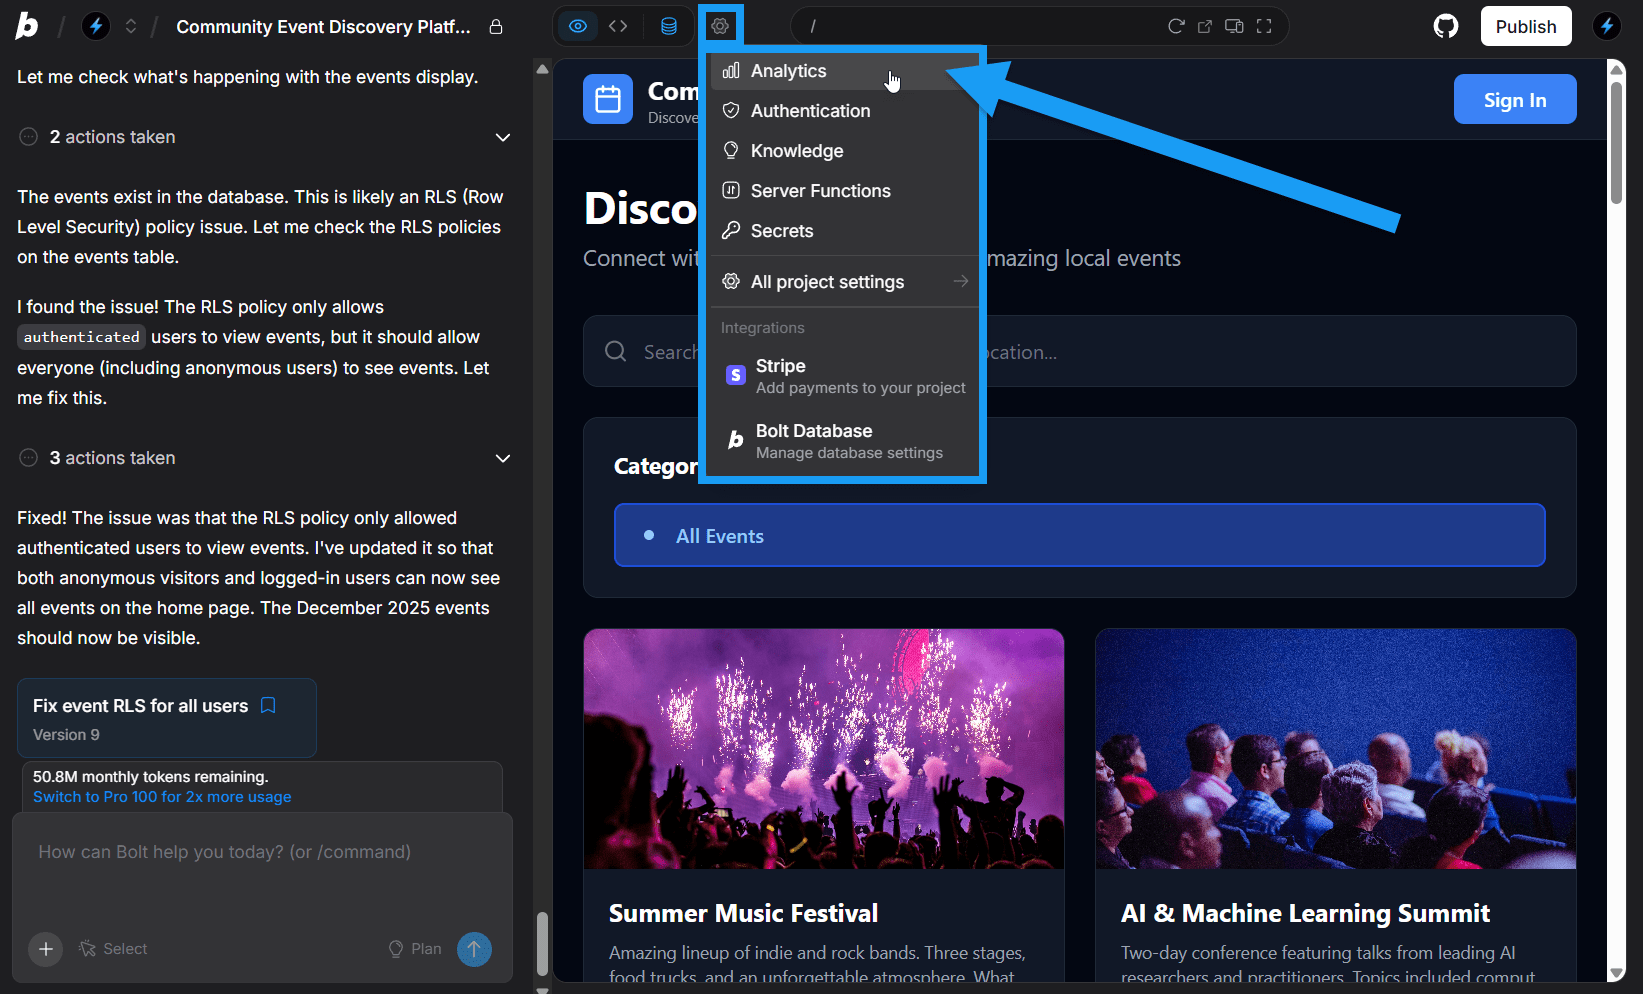Collapse the 3 actions taken section
The image size is (1643, 994).
(x=503, y=458)
